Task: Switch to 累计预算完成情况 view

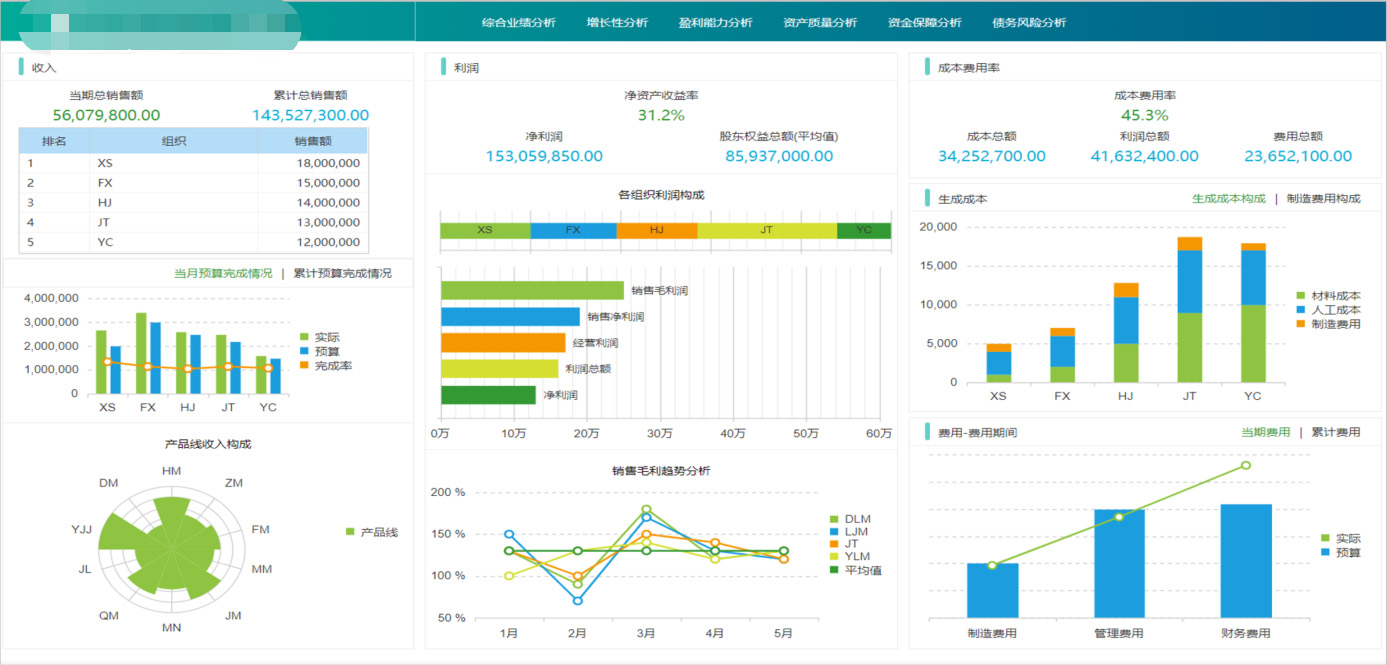Action: [x=342, y=273]
